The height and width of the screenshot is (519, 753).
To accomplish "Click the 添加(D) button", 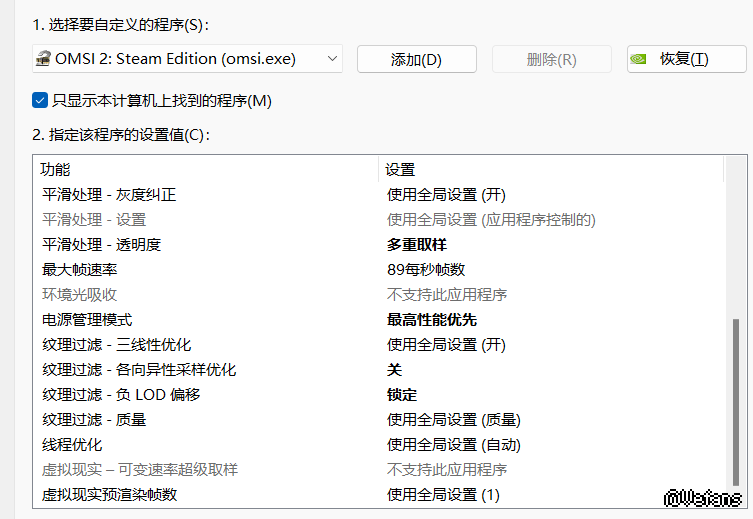I will click(416, 59).
